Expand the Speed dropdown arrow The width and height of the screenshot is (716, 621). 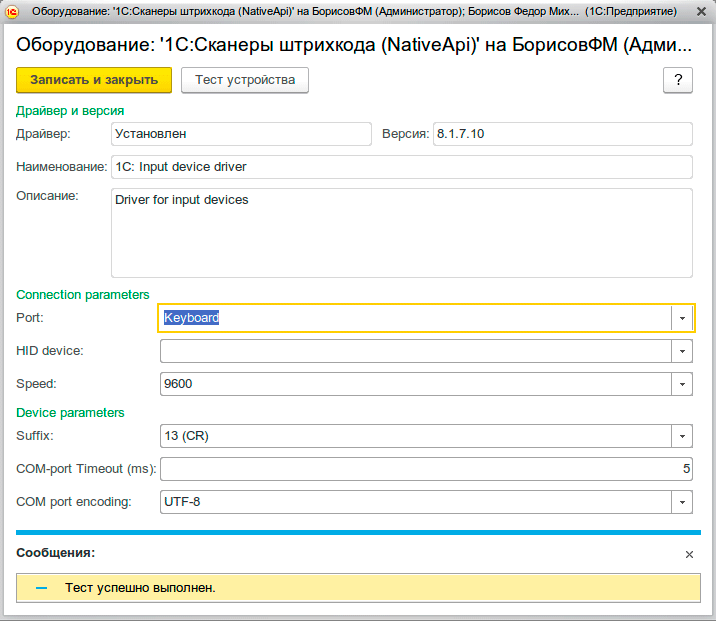(x=682, y=384)
